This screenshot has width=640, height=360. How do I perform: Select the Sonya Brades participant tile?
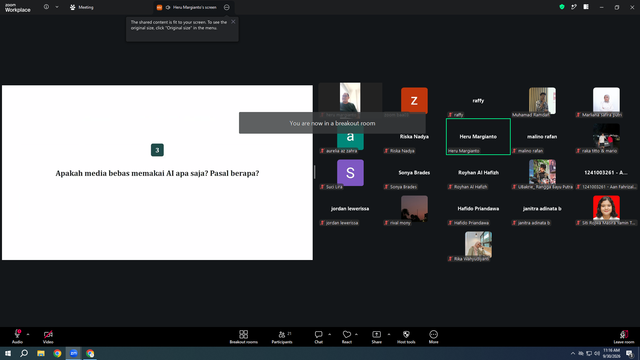[x=414, y=173]
